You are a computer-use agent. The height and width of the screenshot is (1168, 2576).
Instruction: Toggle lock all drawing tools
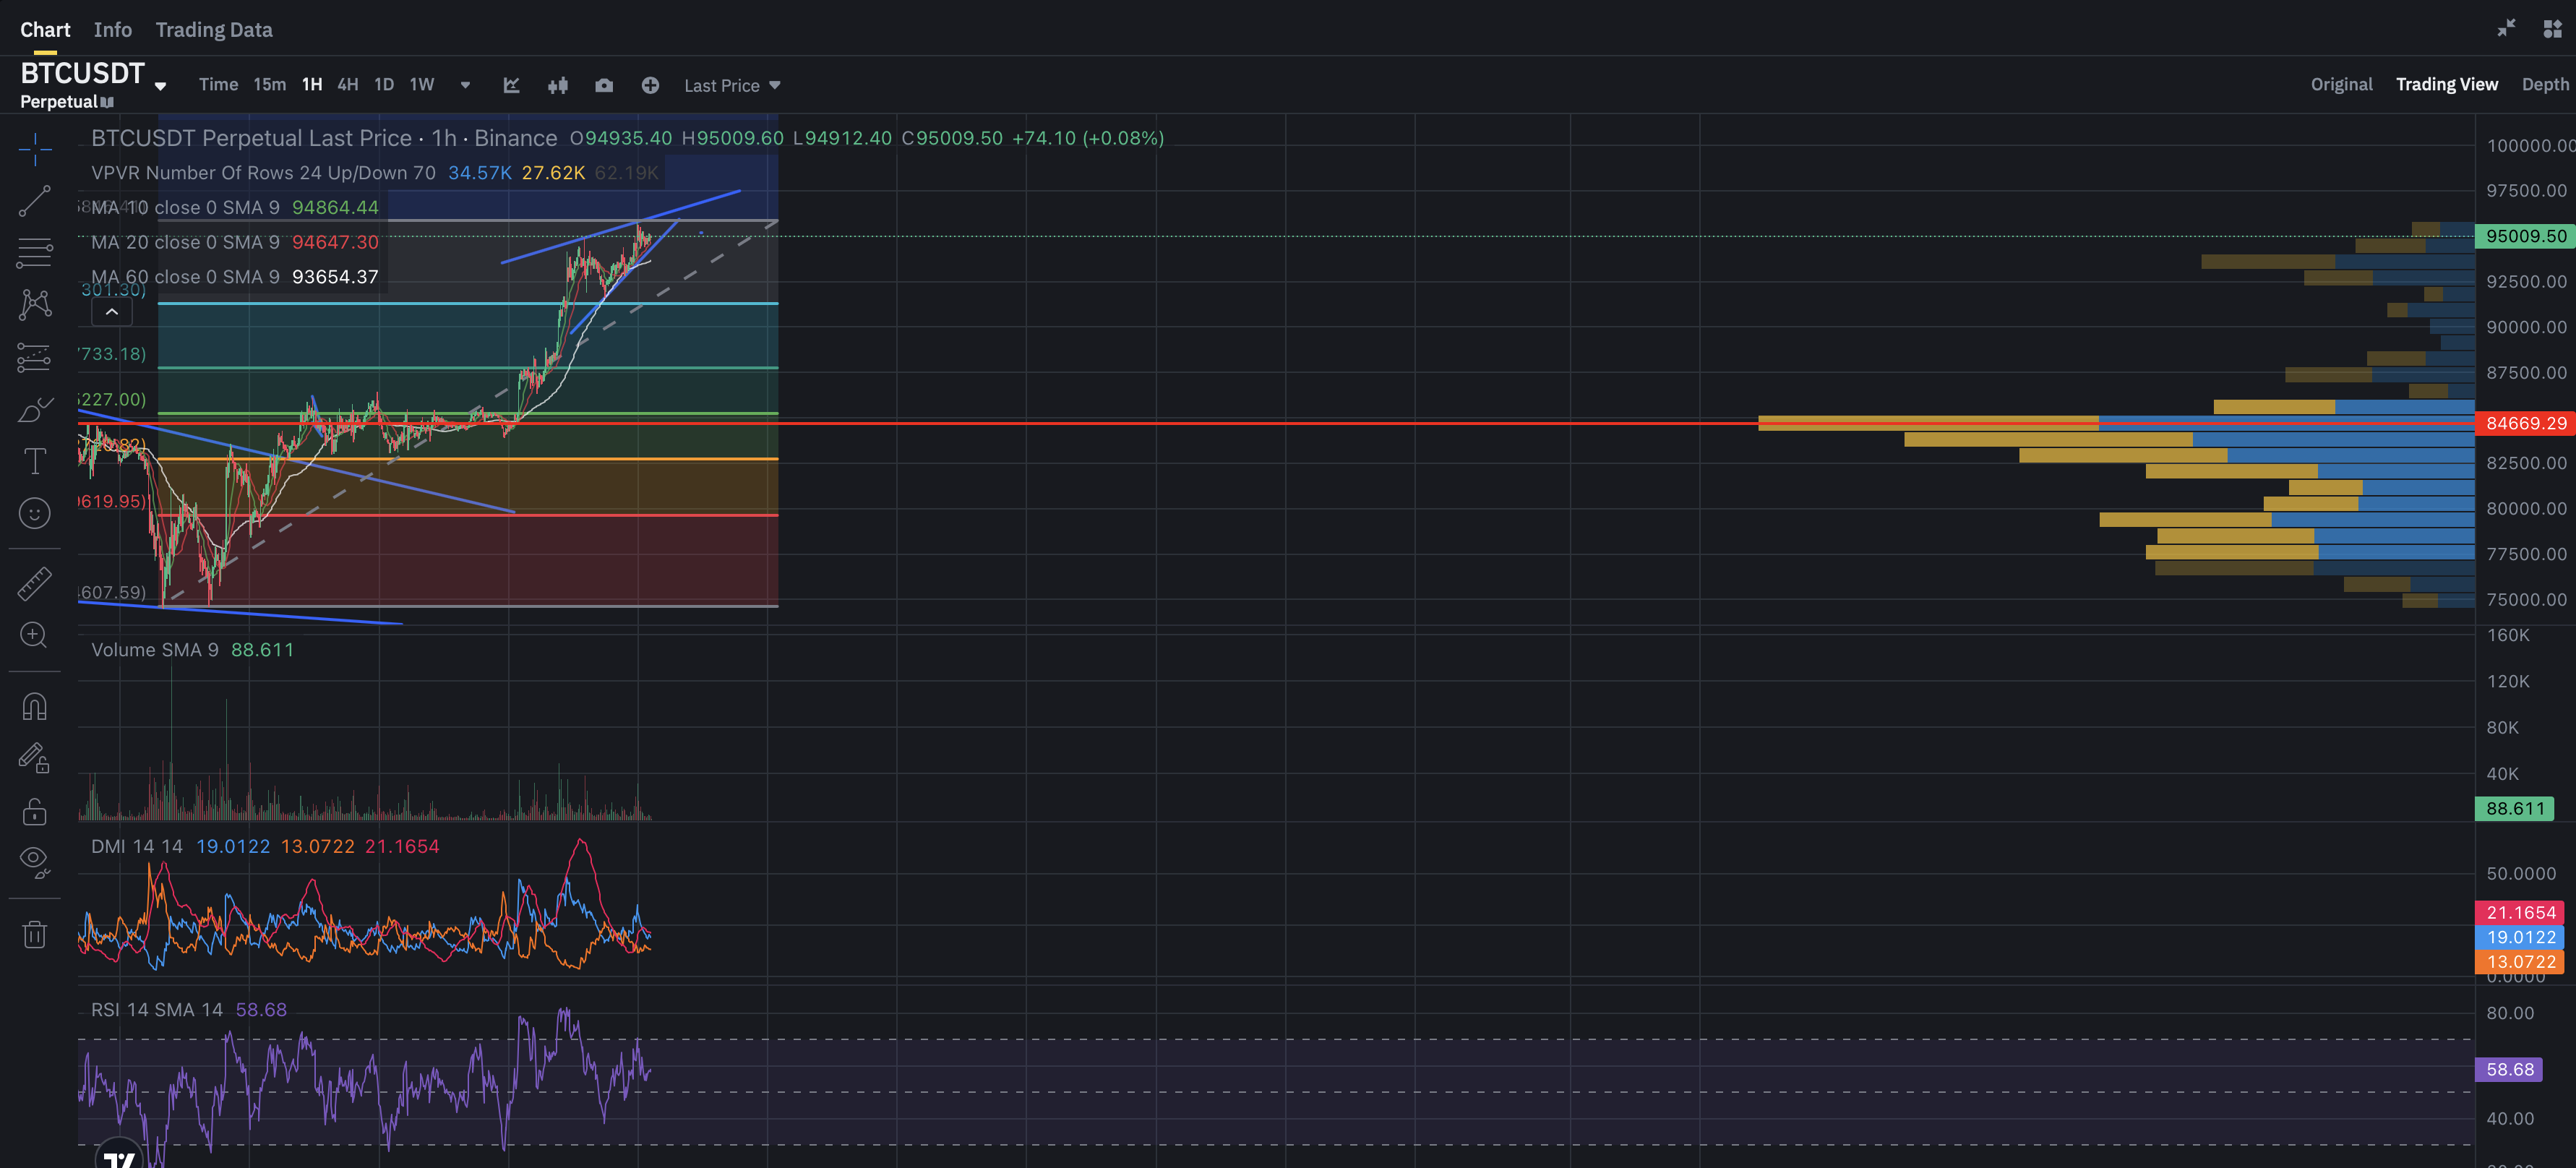click(34, 810)
